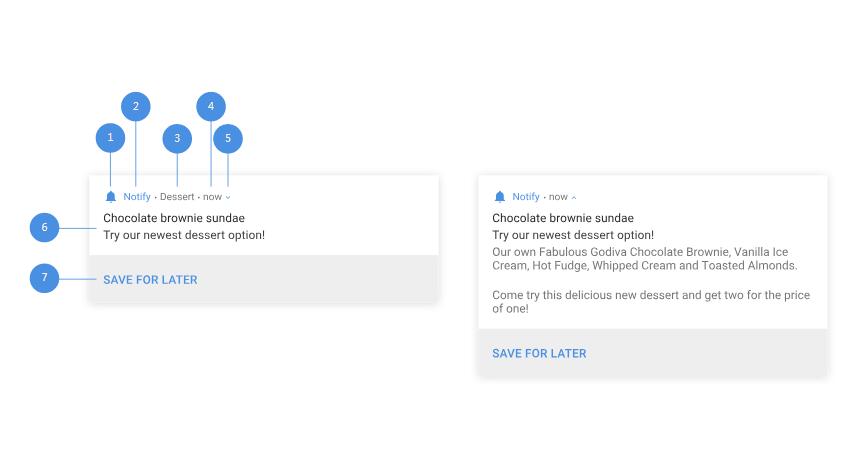Click the 'now' timestamp in the left notification
Image resolution: width=849 pixels, height=470 pixels.
212,197
